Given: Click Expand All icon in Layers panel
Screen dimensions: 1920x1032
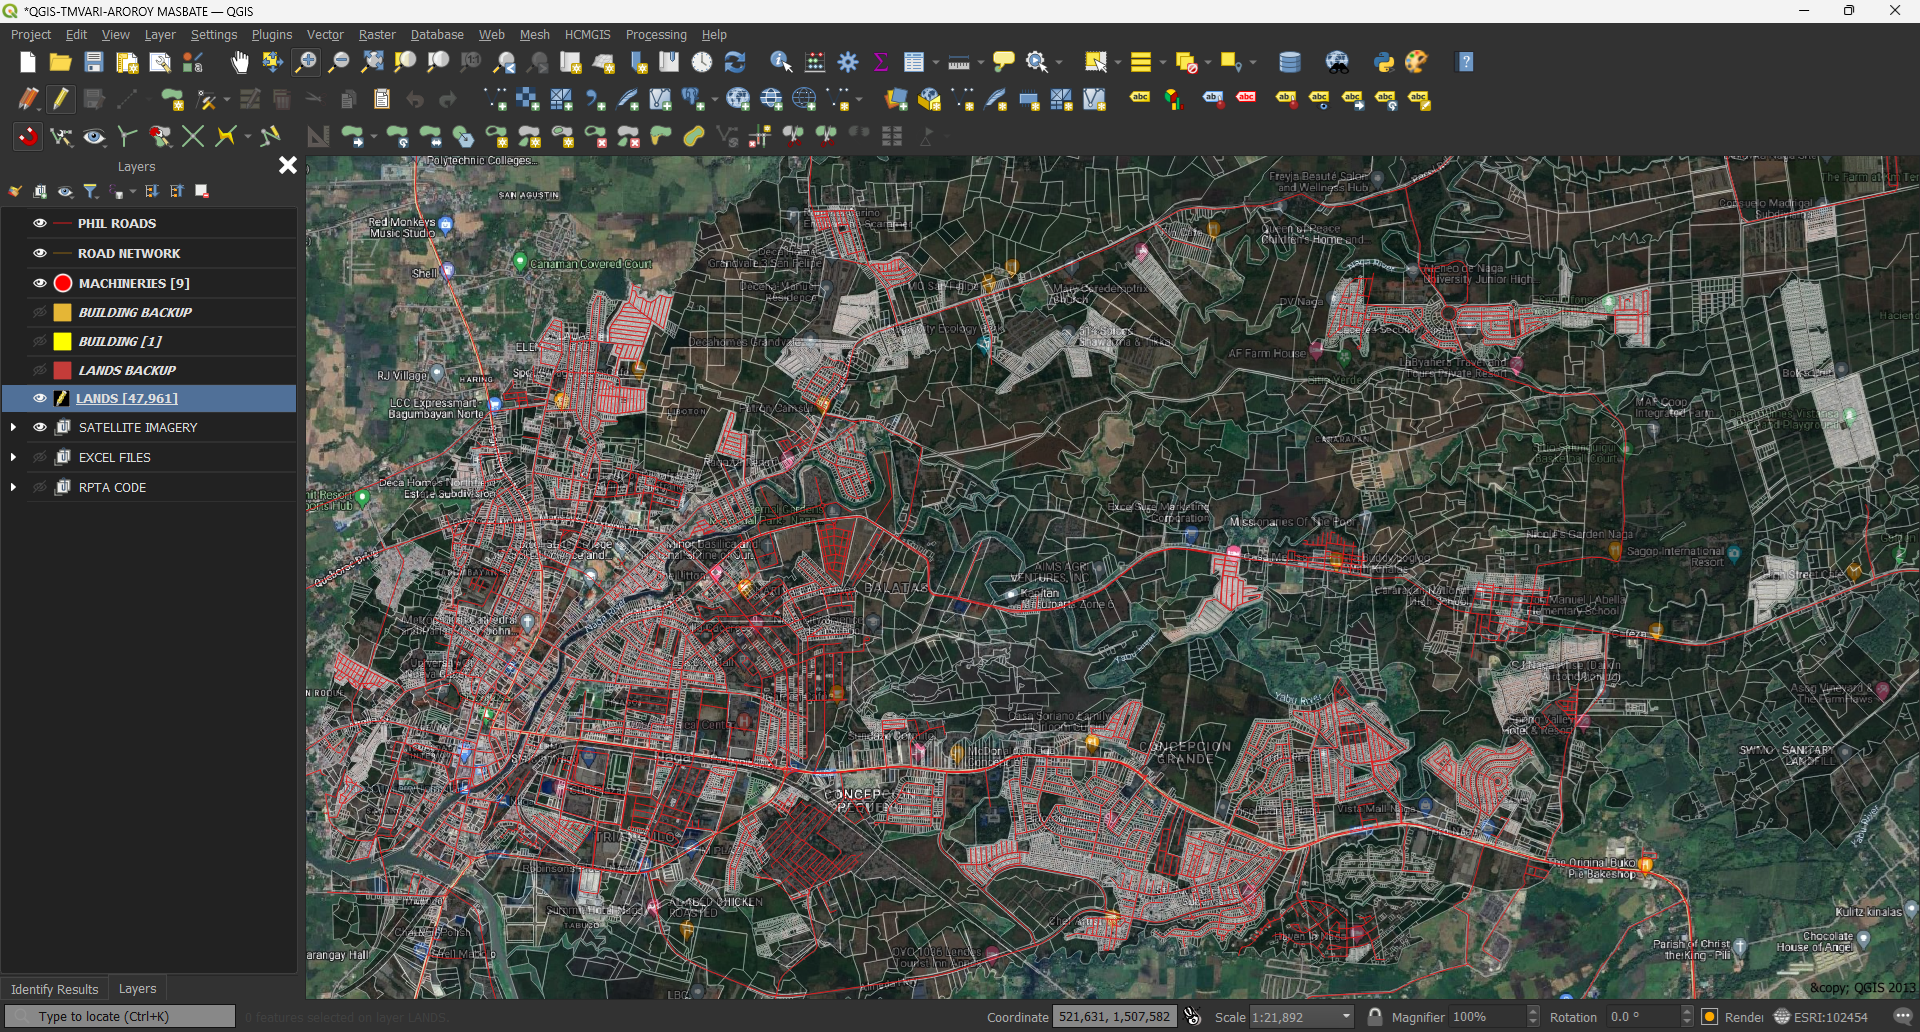Looking at the screenshot, I should coord(152,191).
